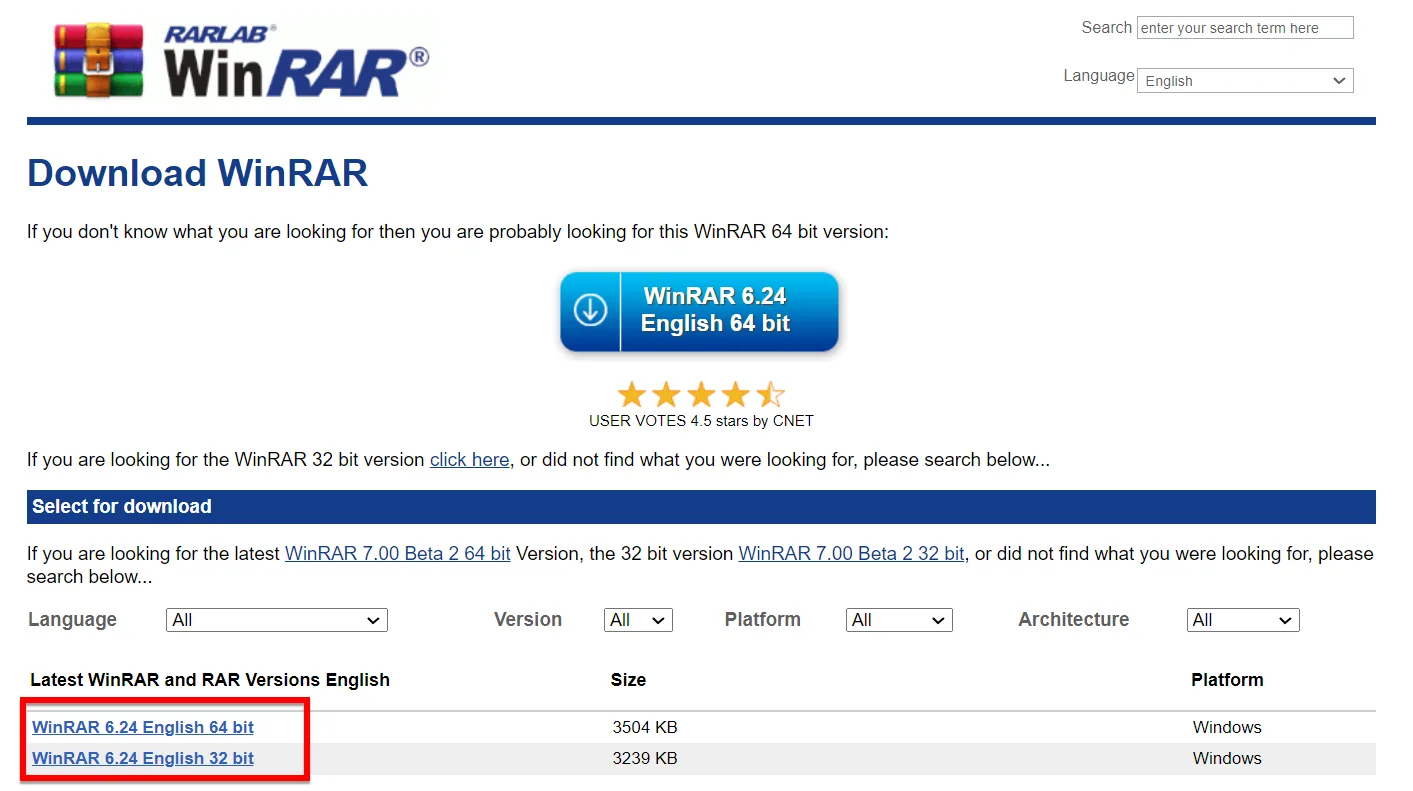Select the 3504 KB size cell
Viewport: 1413px width, 791px height.
click(x=645, y=727)
